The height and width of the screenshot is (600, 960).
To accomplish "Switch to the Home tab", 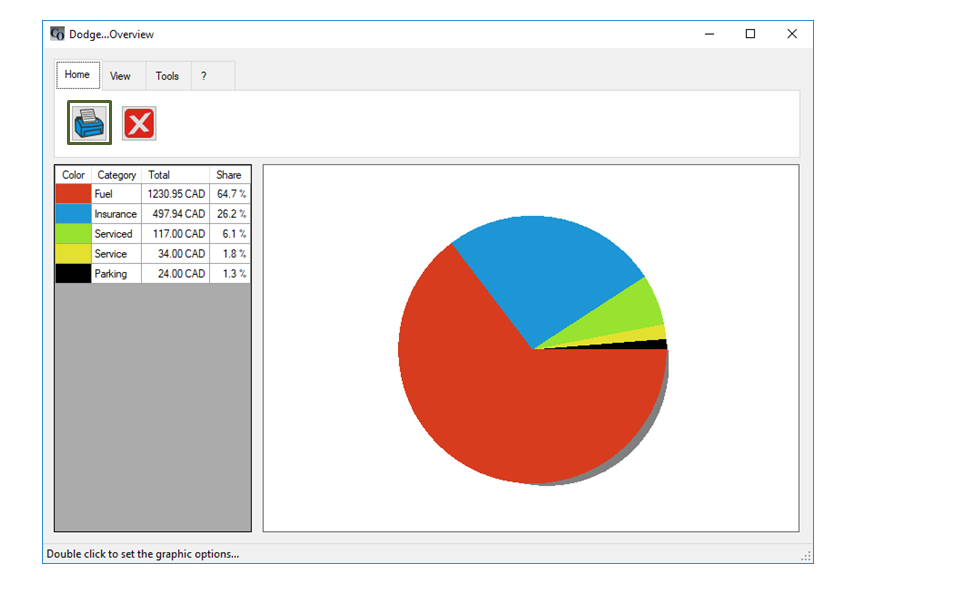I will pos(77,75).
